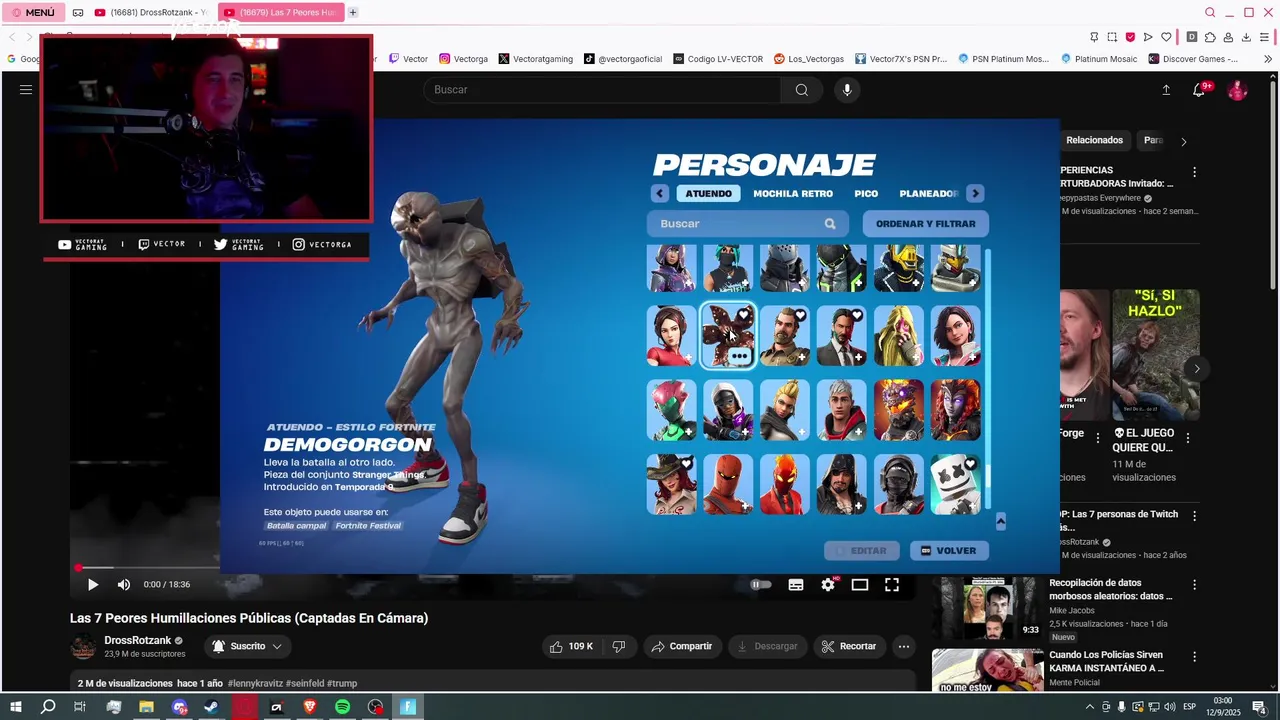Open the Vectorga Instagram bookmark

464,59
